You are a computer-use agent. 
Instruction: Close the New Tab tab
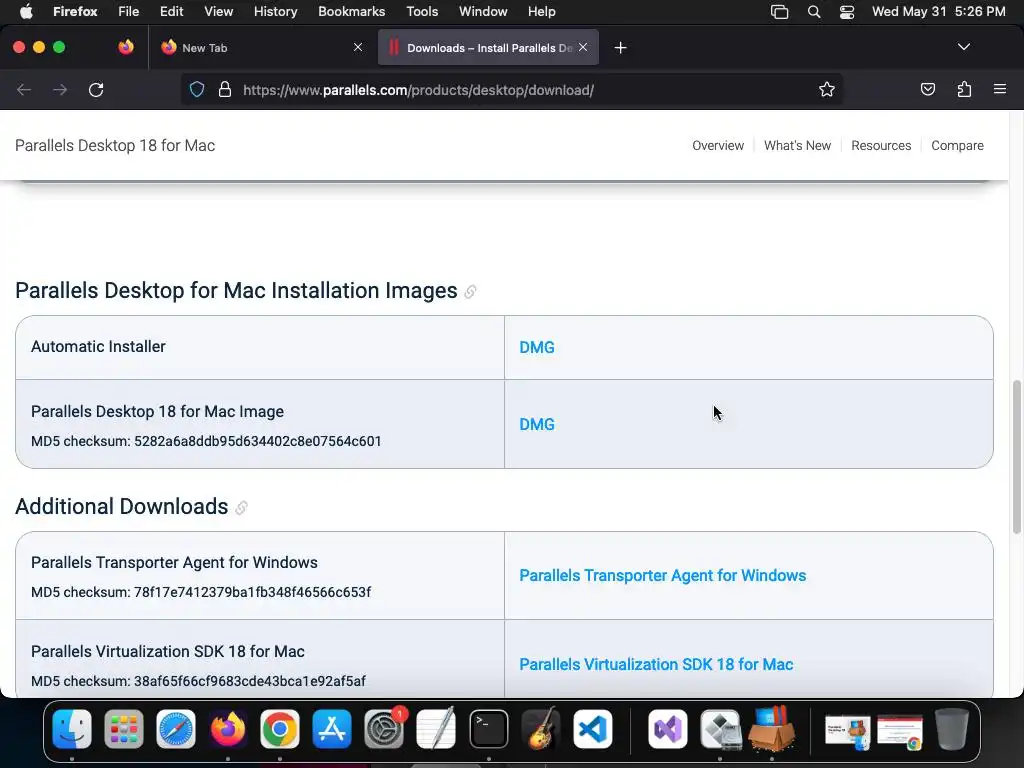tap(358, 47)
